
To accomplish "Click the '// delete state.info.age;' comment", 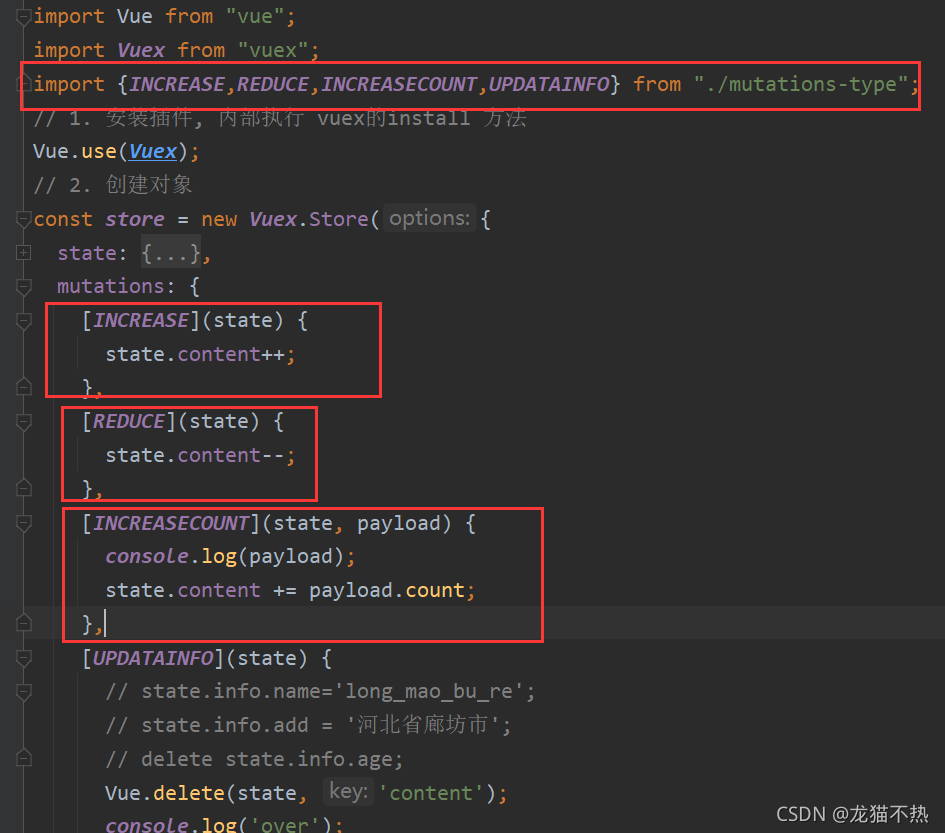I will point(254,759).
